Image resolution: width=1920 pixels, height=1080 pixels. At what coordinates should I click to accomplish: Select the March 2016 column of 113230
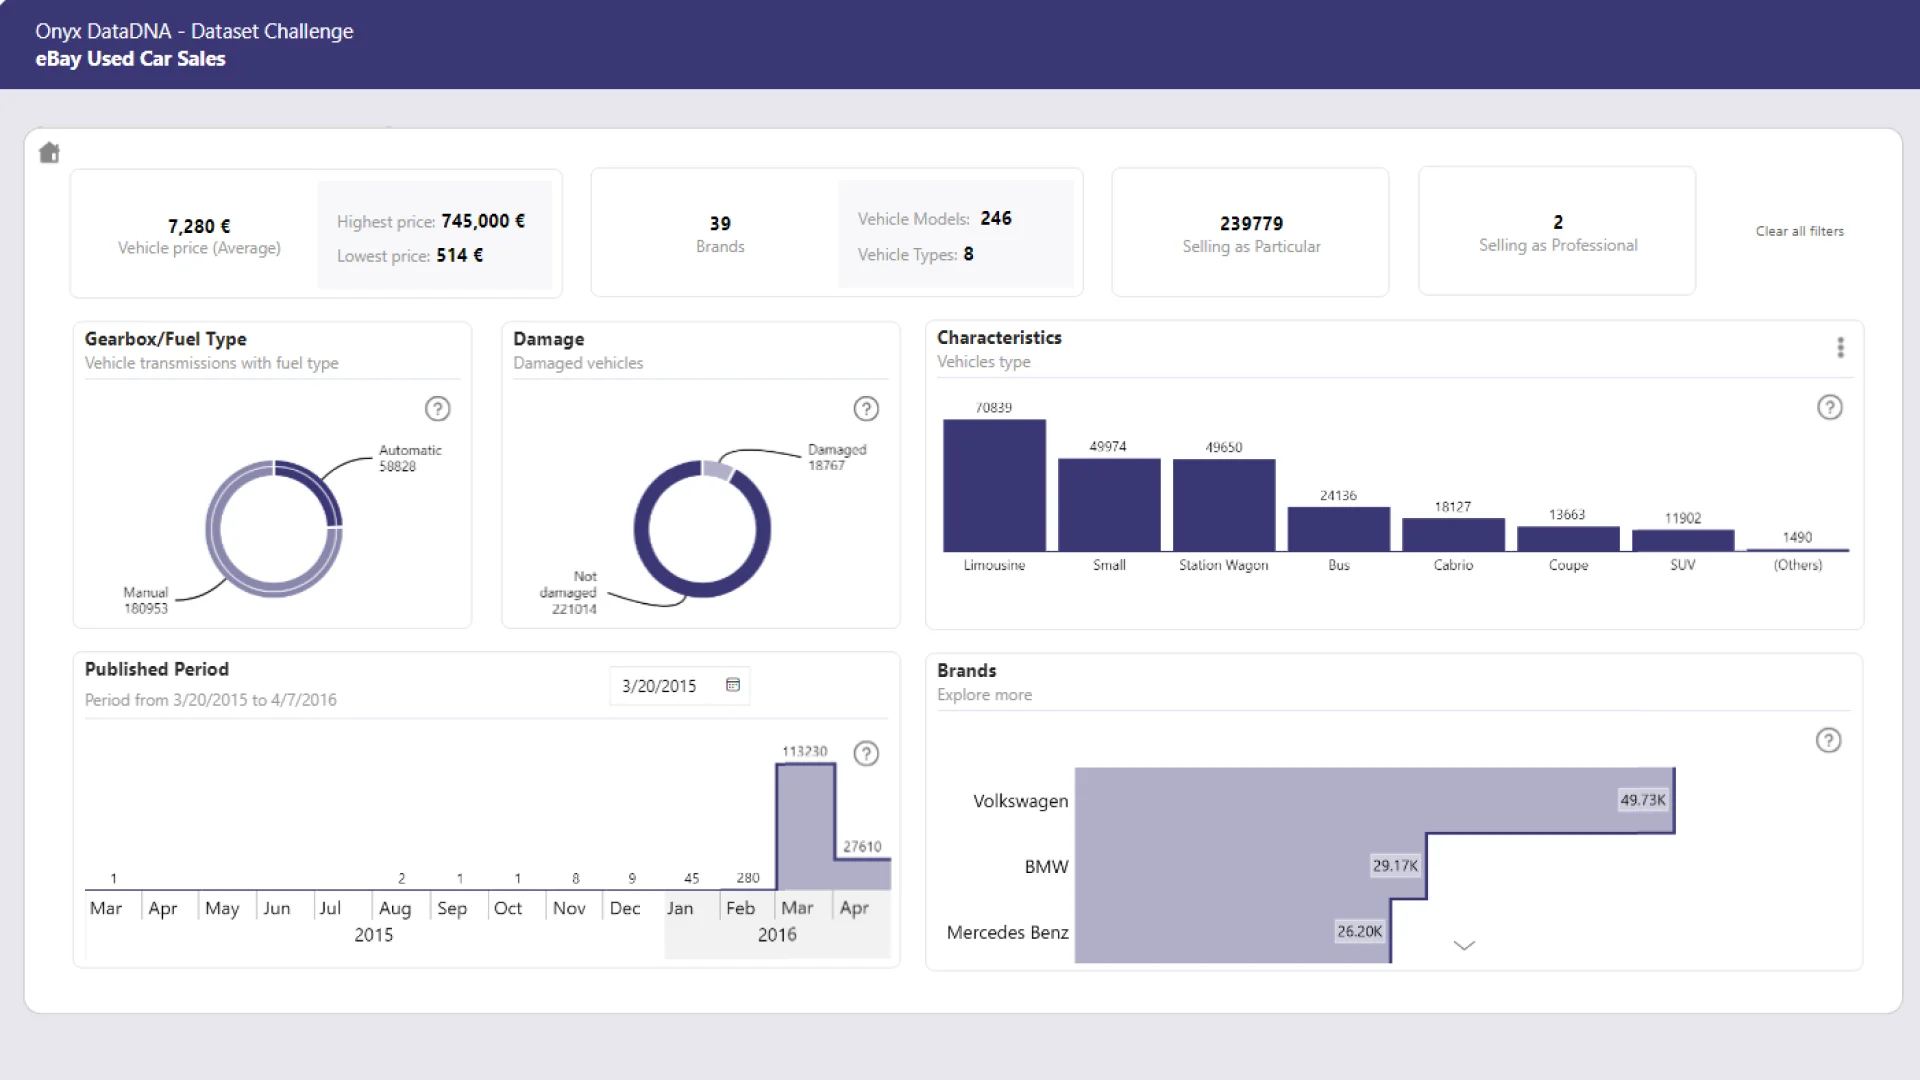coord(805,827)
